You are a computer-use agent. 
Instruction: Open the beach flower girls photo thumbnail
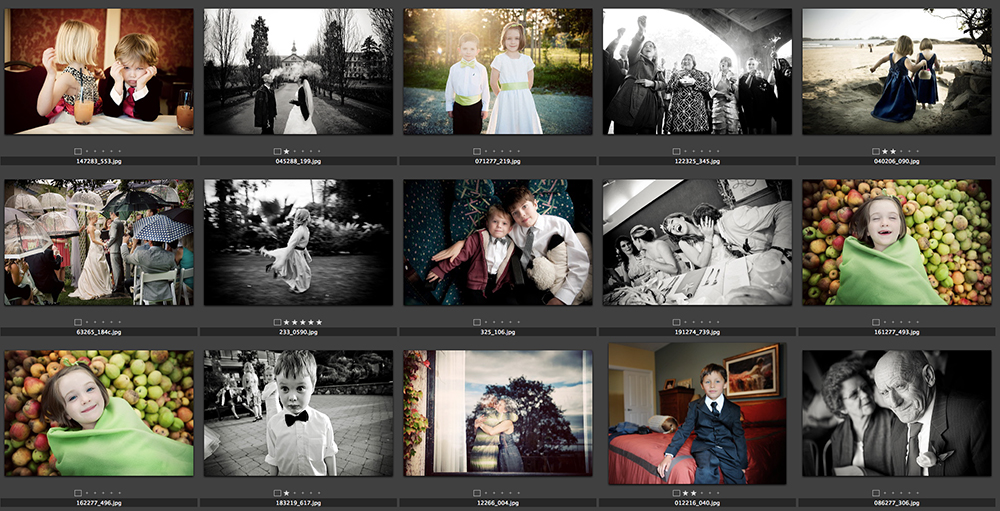897,71
